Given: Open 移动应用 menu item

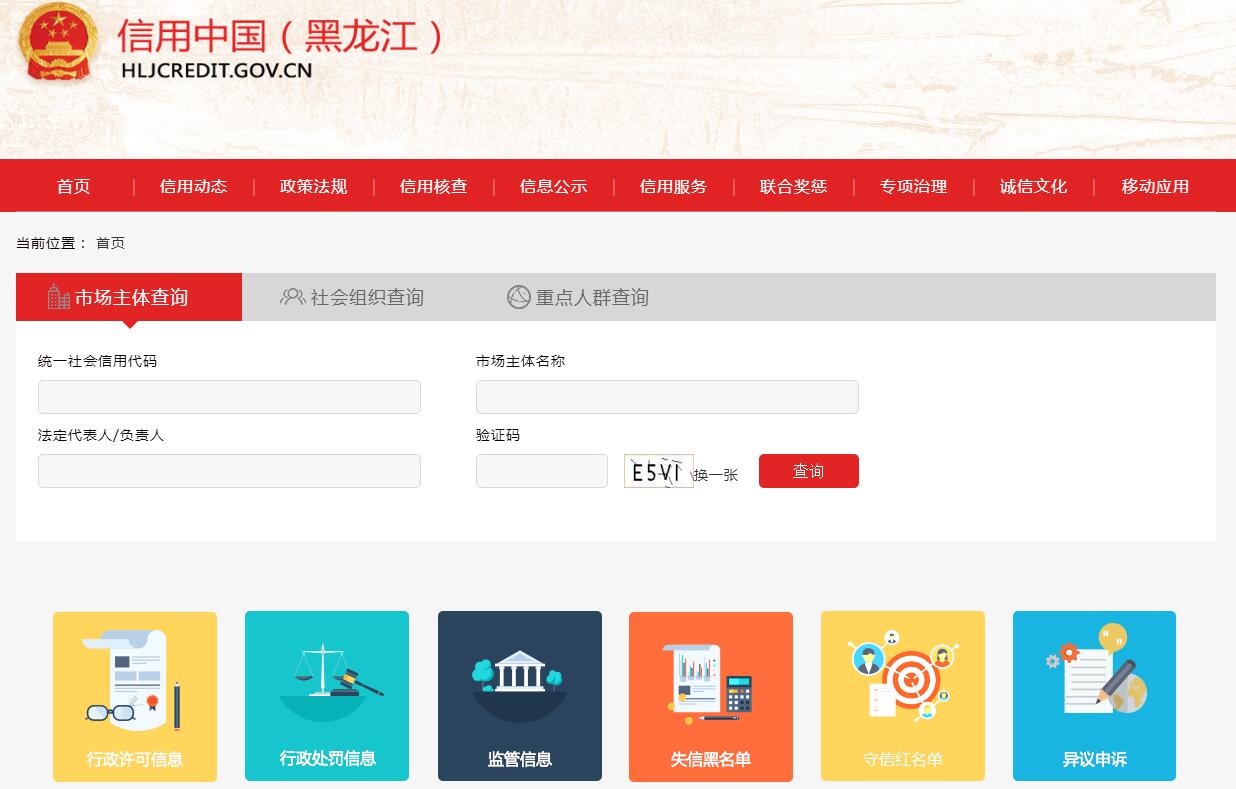Looking at the screenshot, I should pos(1155,186).
